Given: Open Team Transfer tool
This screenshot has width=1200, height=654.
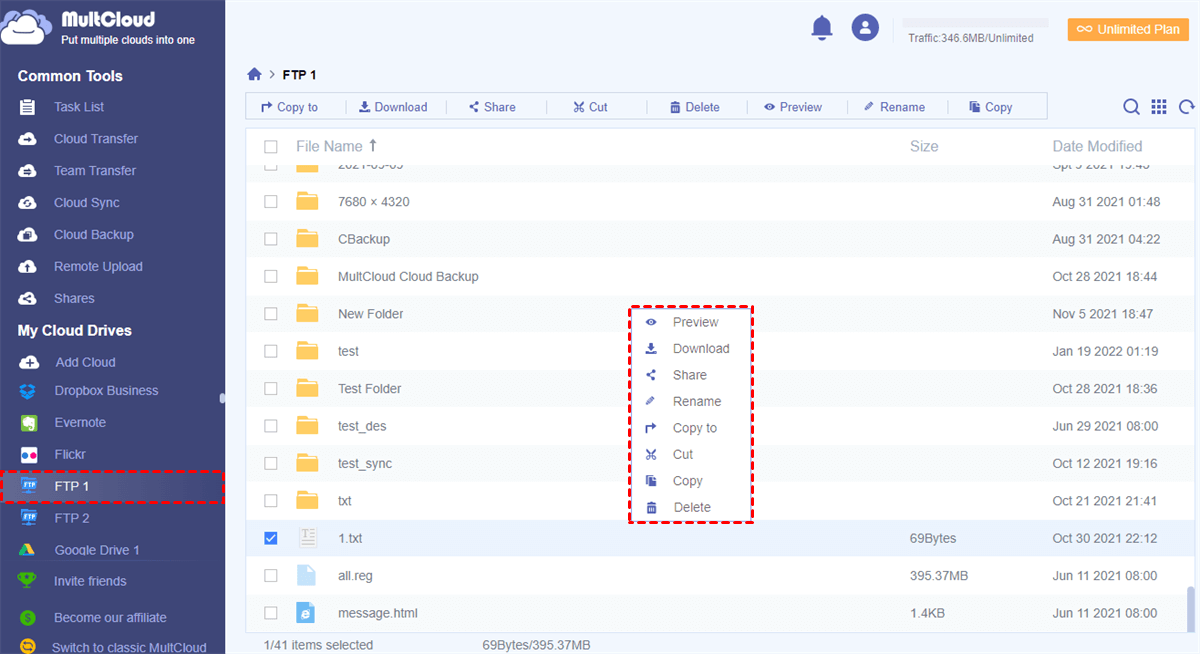Looking at the screenshot, I should (x=95, y=171).
